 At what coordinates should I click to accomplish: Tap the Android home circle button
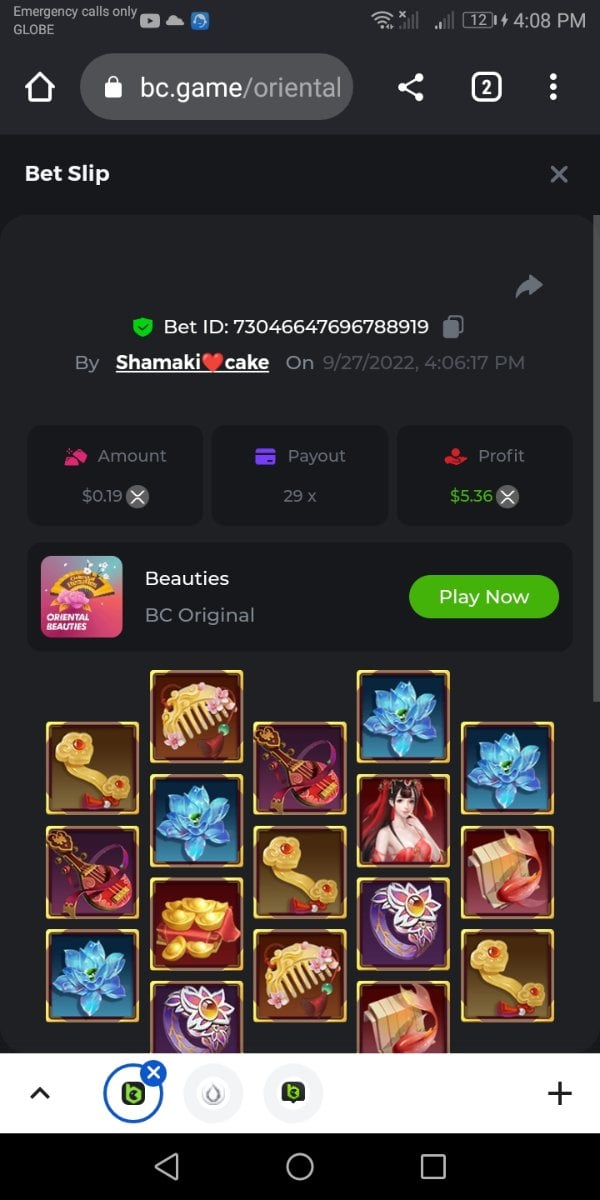coord(300,1166)
